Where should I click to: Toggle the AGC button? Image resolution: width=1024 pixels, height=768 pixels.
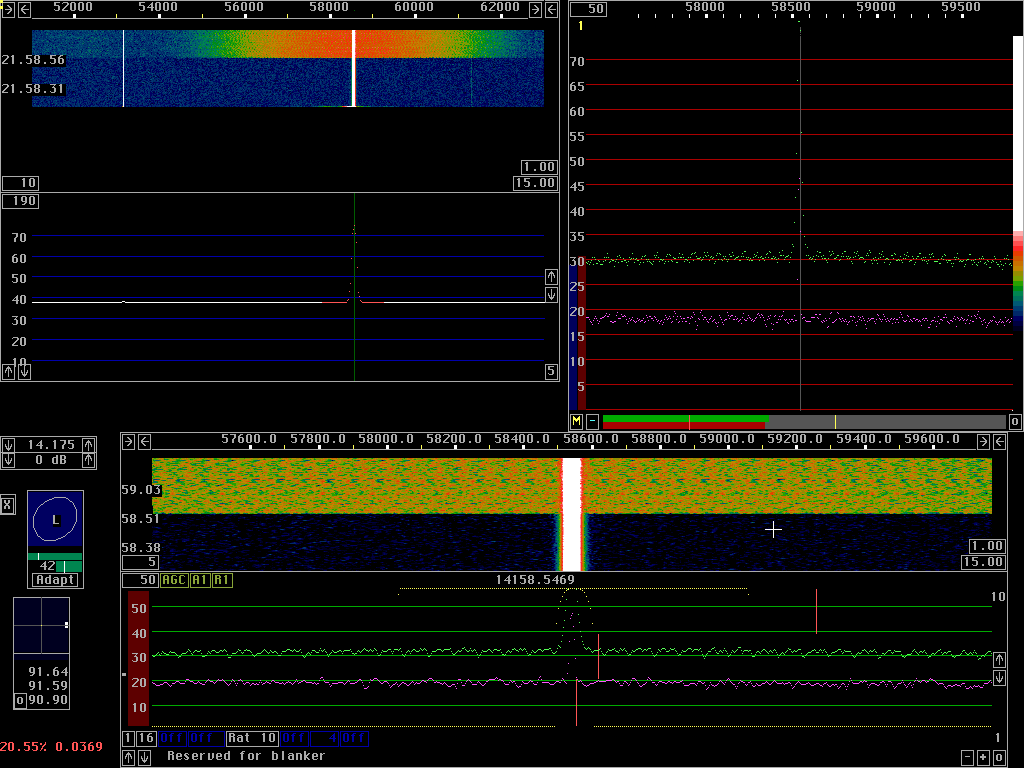click(x=174, y=580)
